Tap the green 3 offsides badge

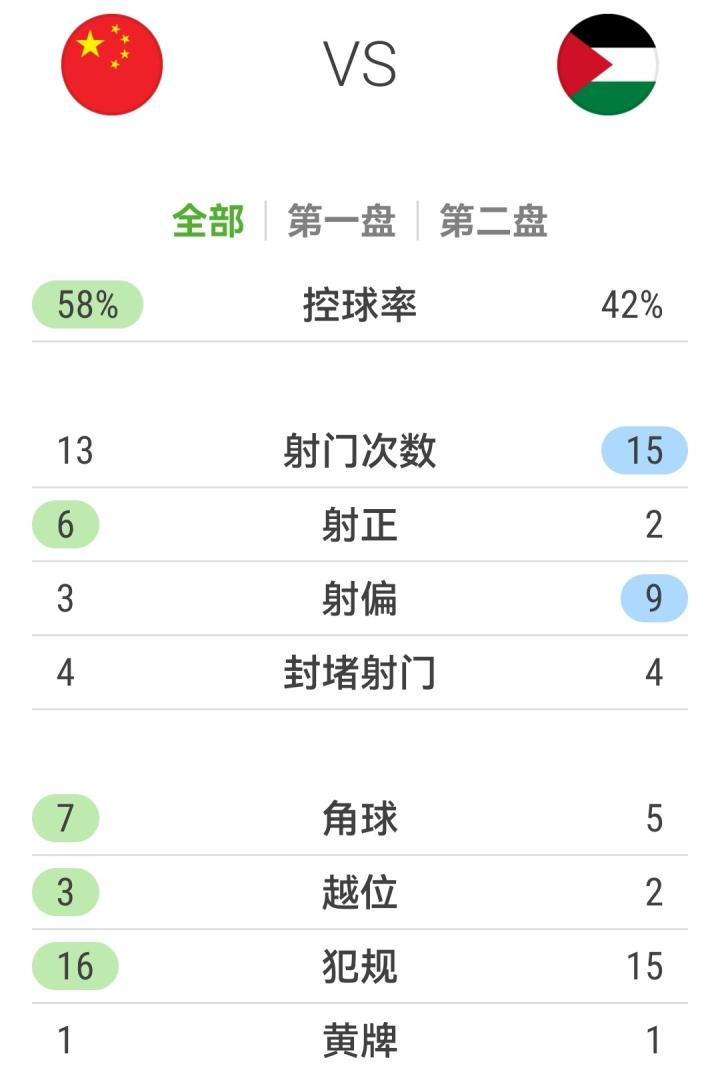click(x=66, y=892)
